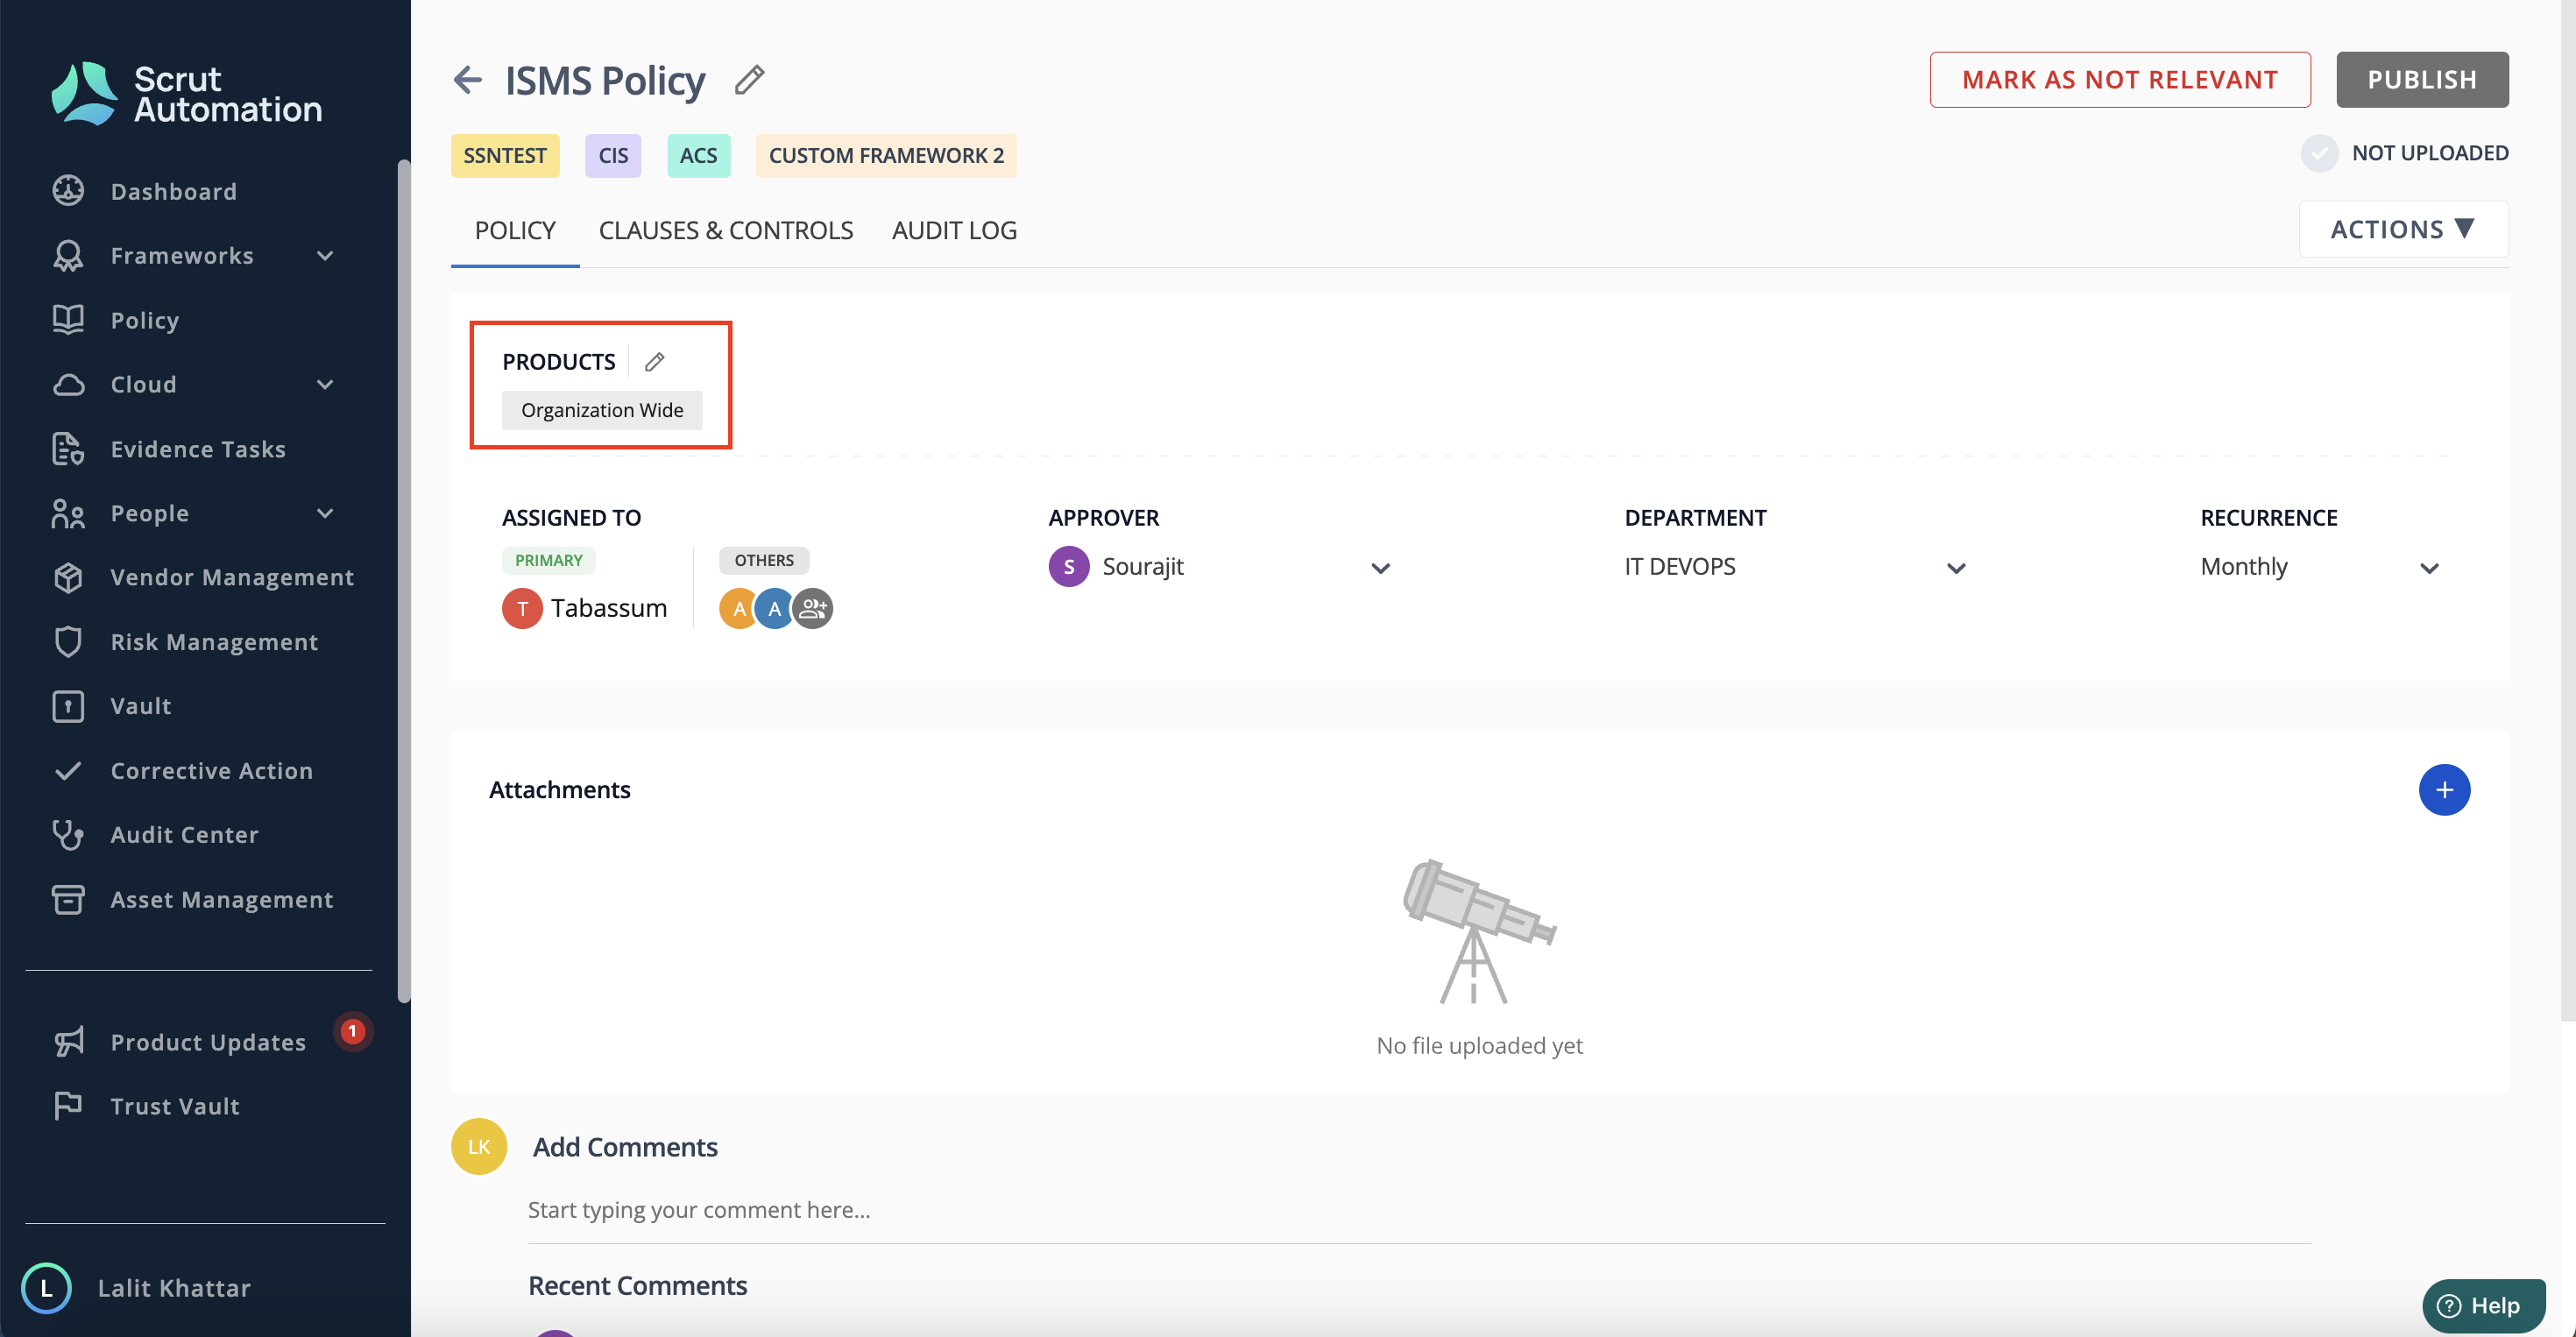Open the Dashboard icon in sidebar

coord(68,190)
